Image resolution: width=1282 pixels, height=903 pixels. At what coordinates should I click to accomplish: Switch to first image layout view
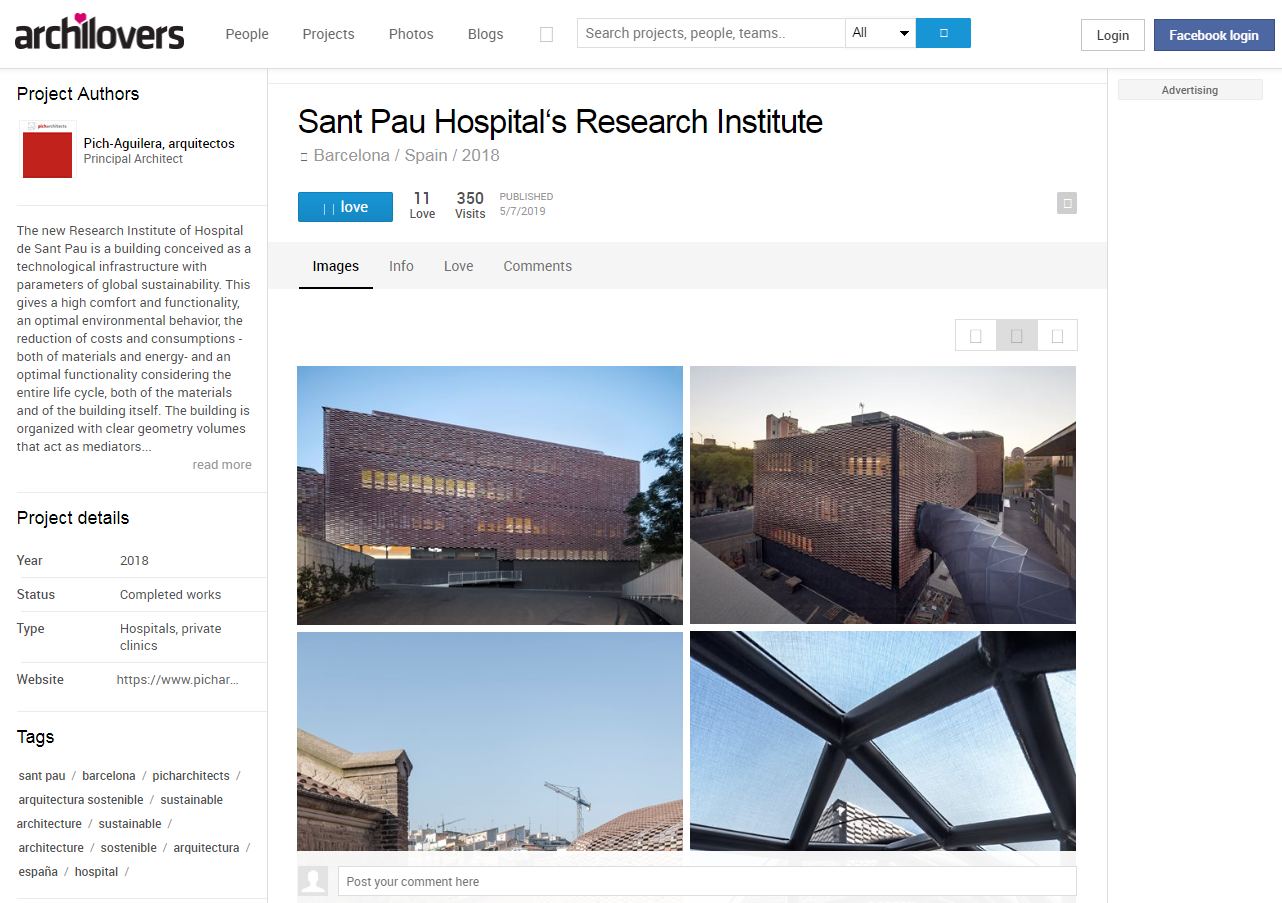(976, 336)
